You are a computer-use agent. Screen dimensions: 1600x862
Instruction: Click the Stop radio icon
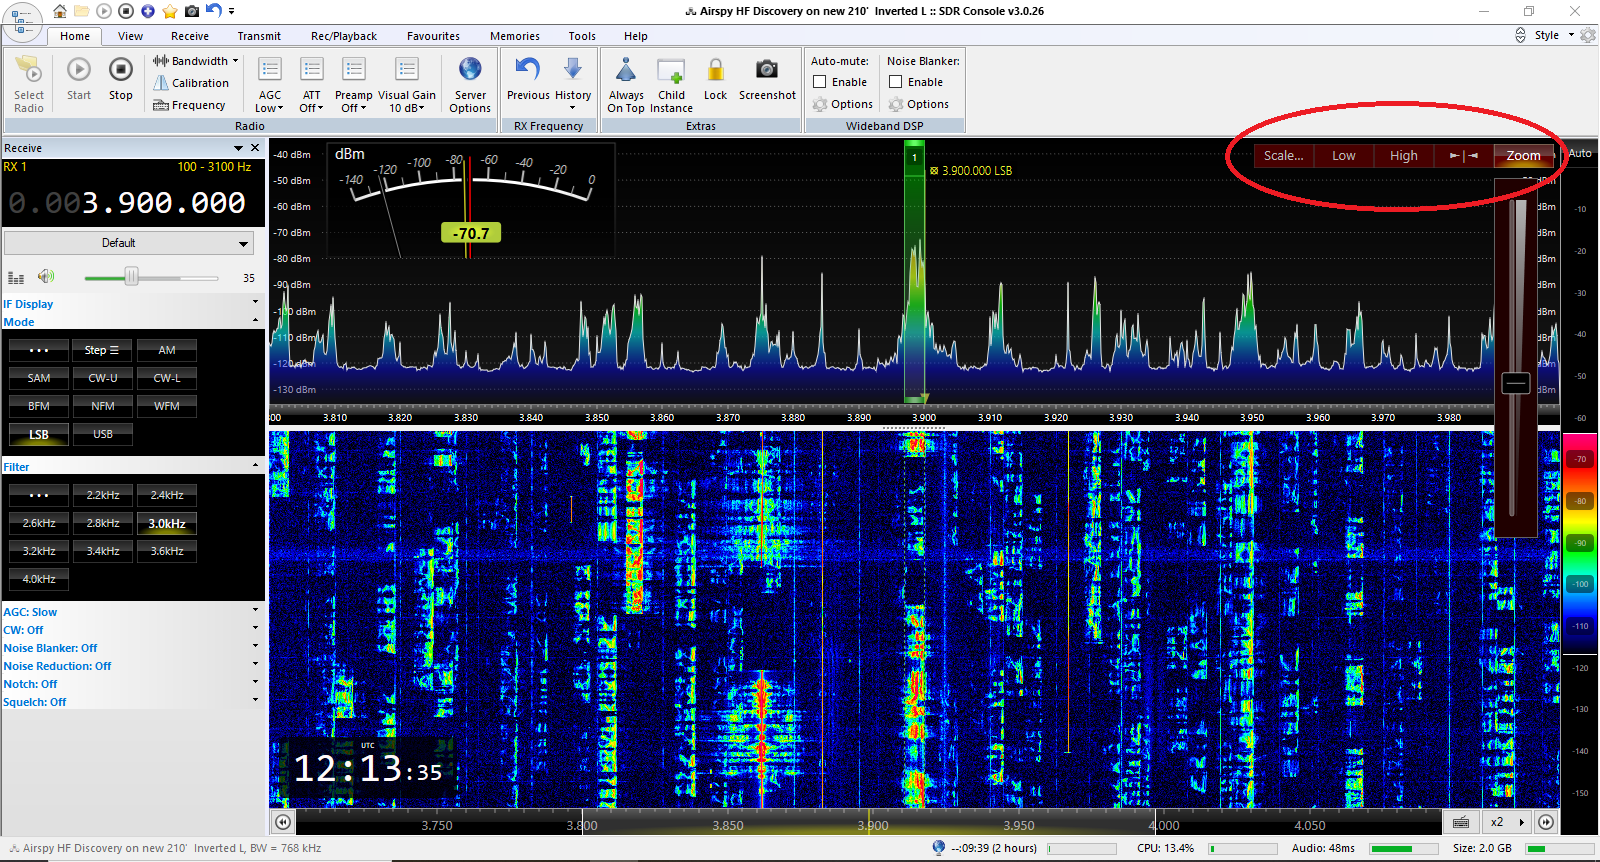click(120, 71)
